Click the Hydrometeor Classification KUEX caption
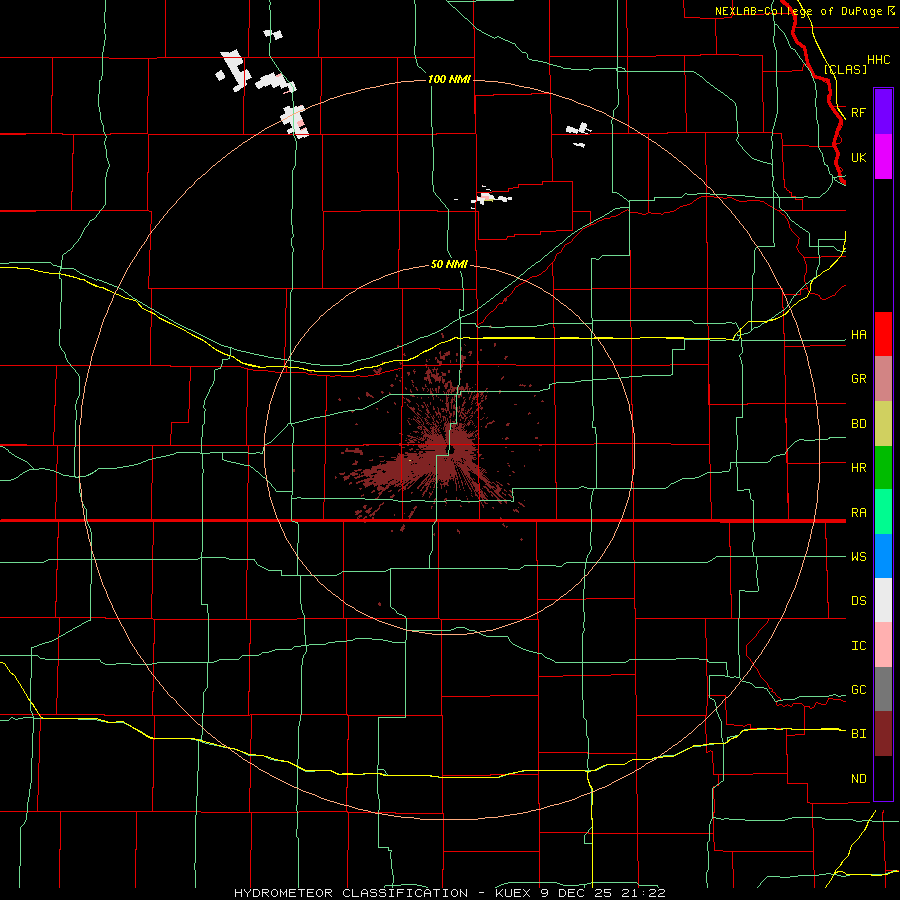This screenshot has height=900, width=900. [450, 893]
